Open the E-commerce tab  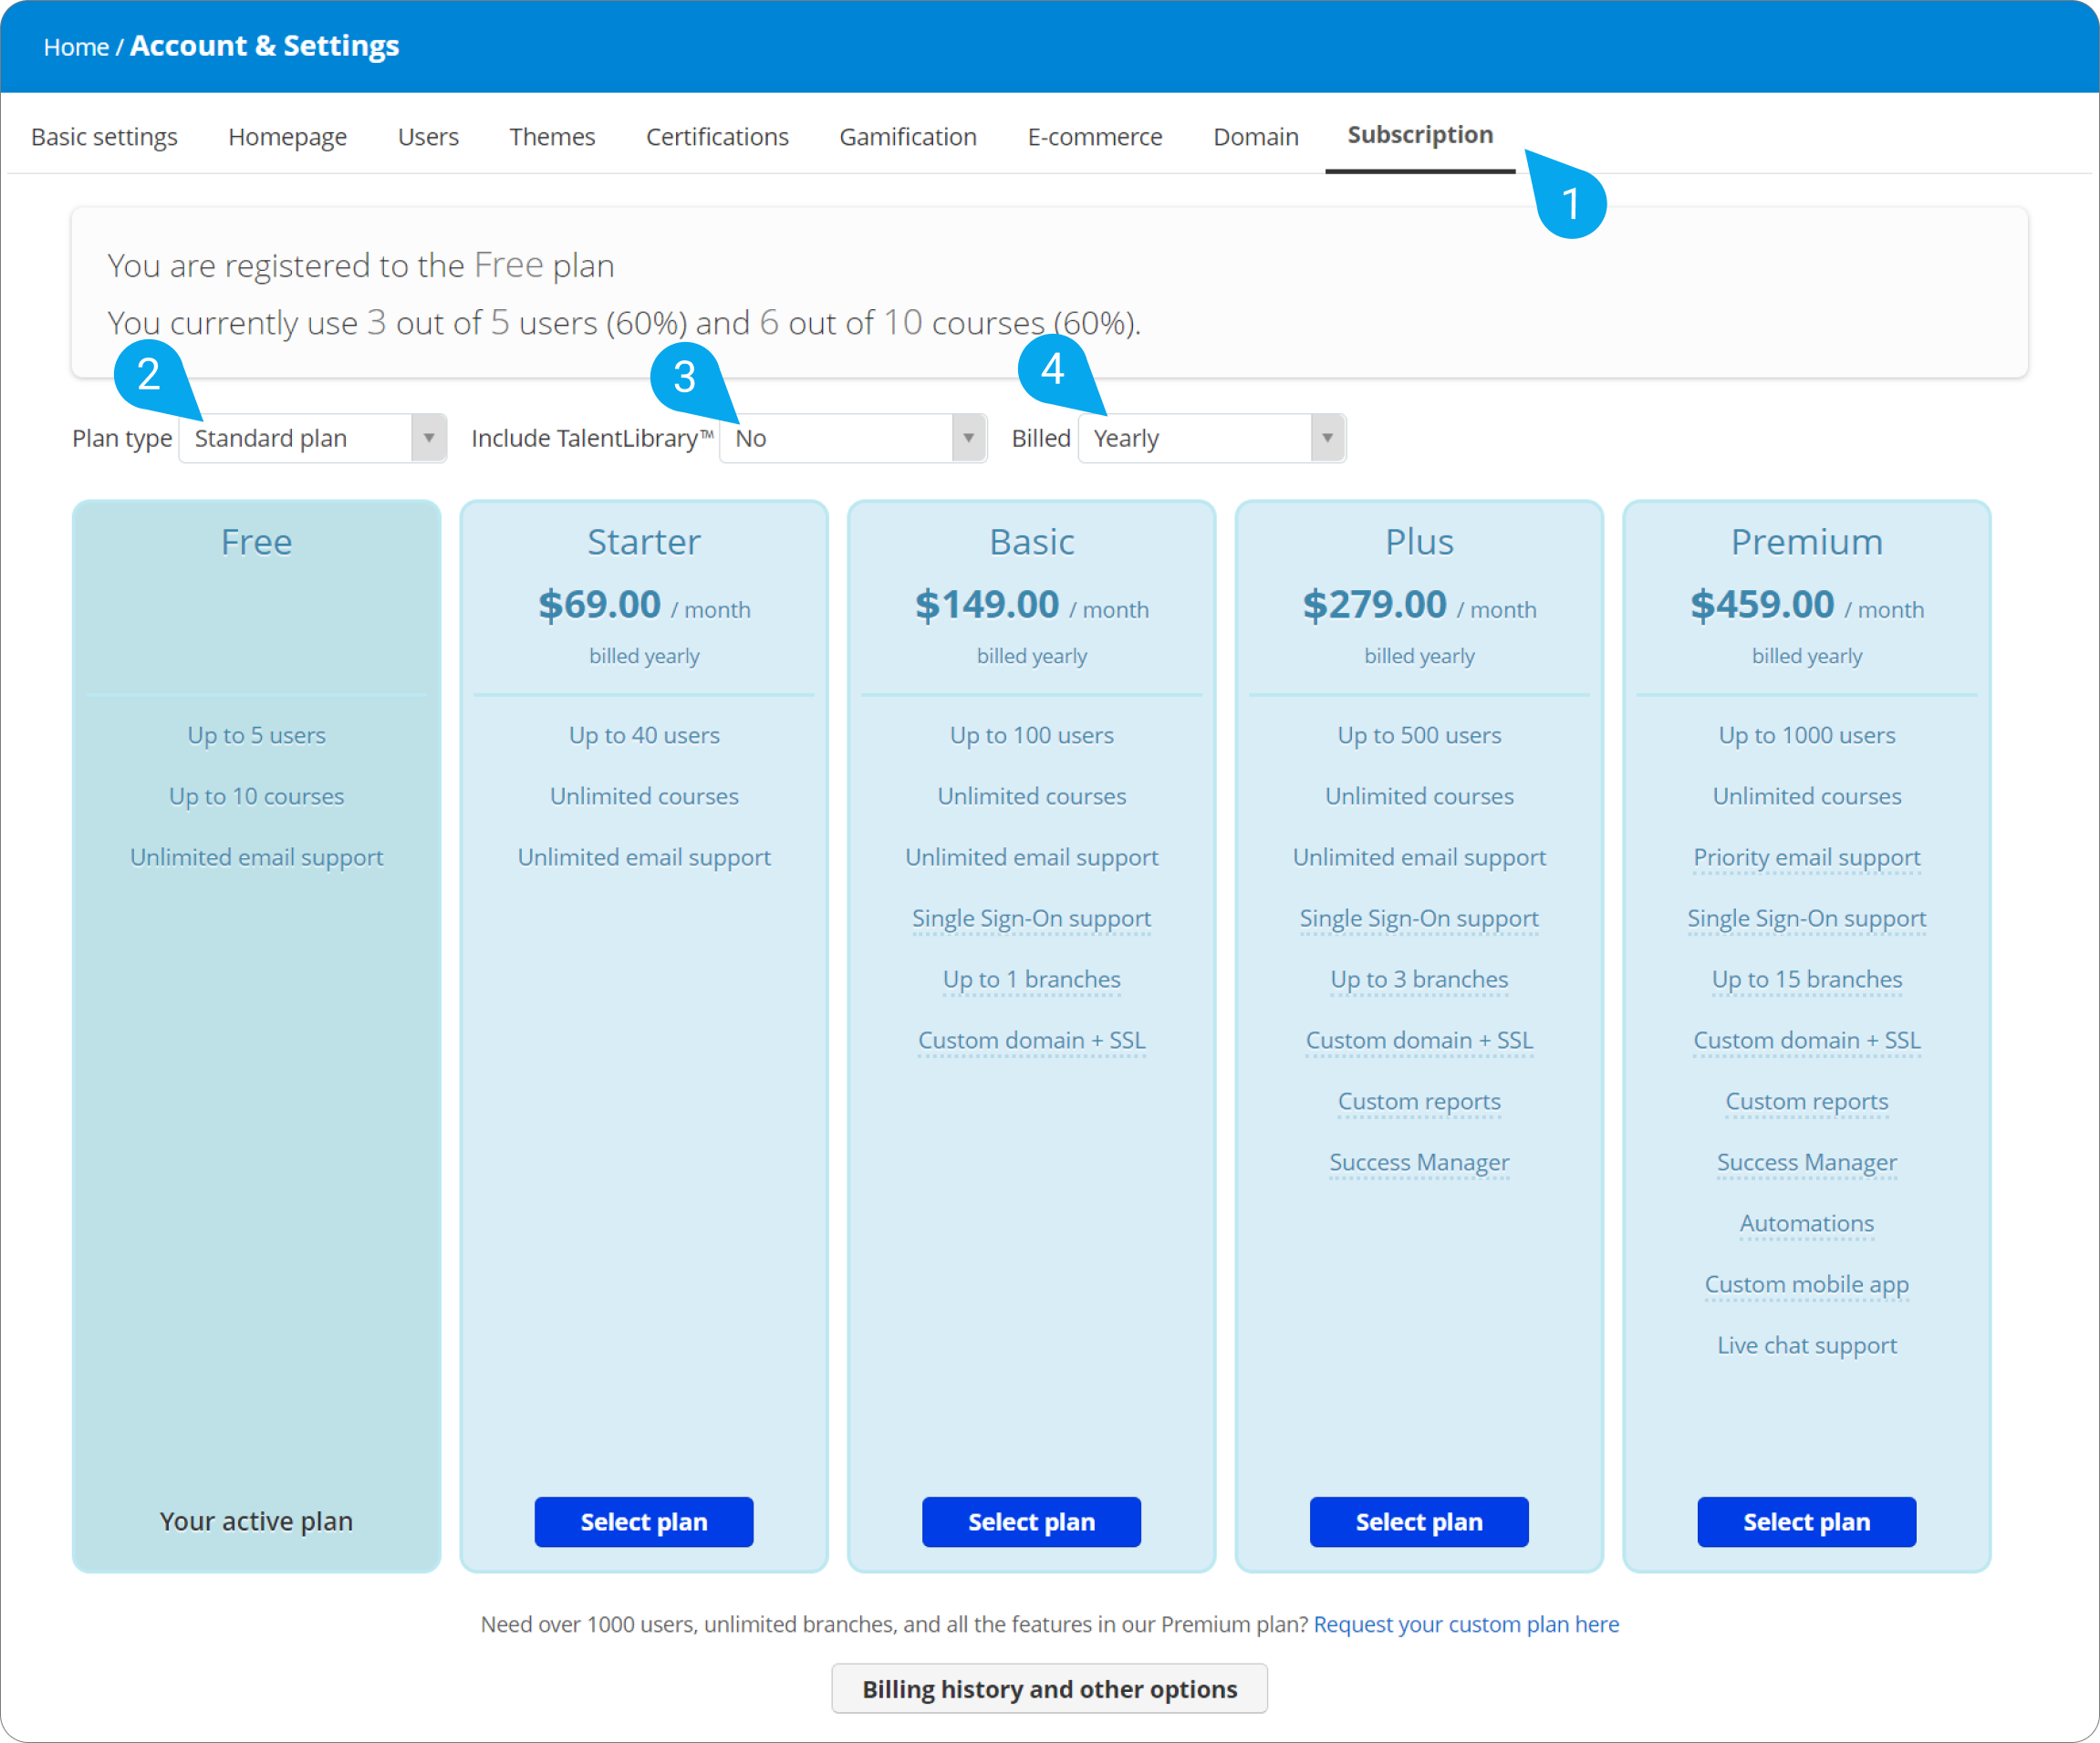(x=1095, y=136)
